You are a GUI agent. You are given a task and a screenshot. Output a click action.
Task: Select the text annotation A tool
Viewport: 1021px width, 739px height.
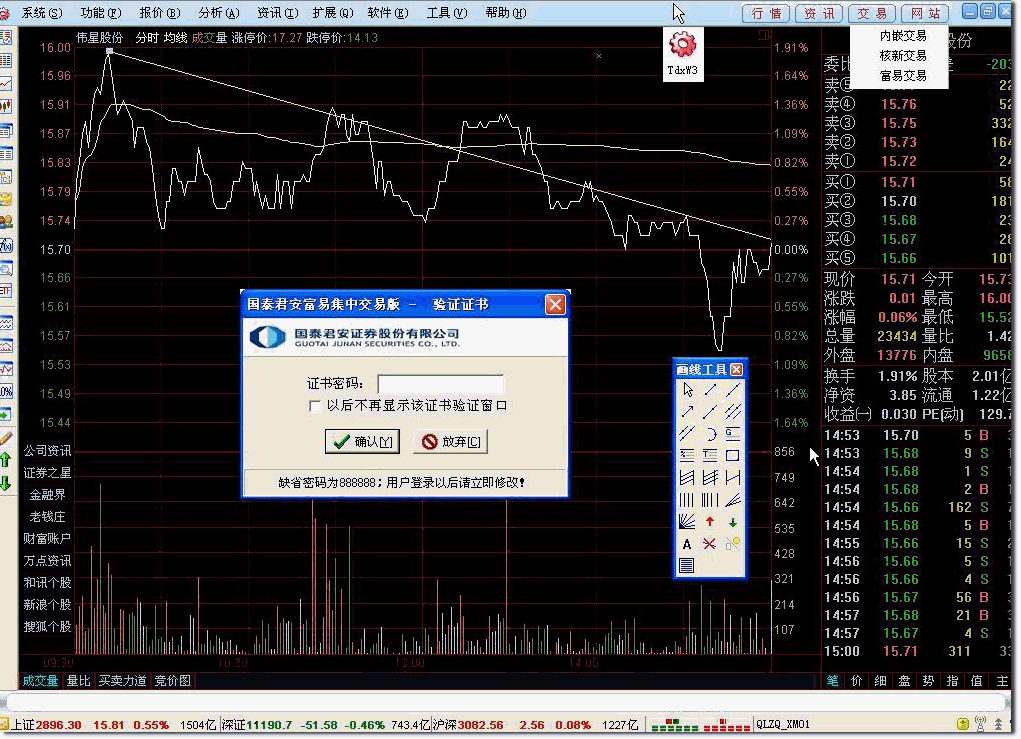click(x=688, y=544)
